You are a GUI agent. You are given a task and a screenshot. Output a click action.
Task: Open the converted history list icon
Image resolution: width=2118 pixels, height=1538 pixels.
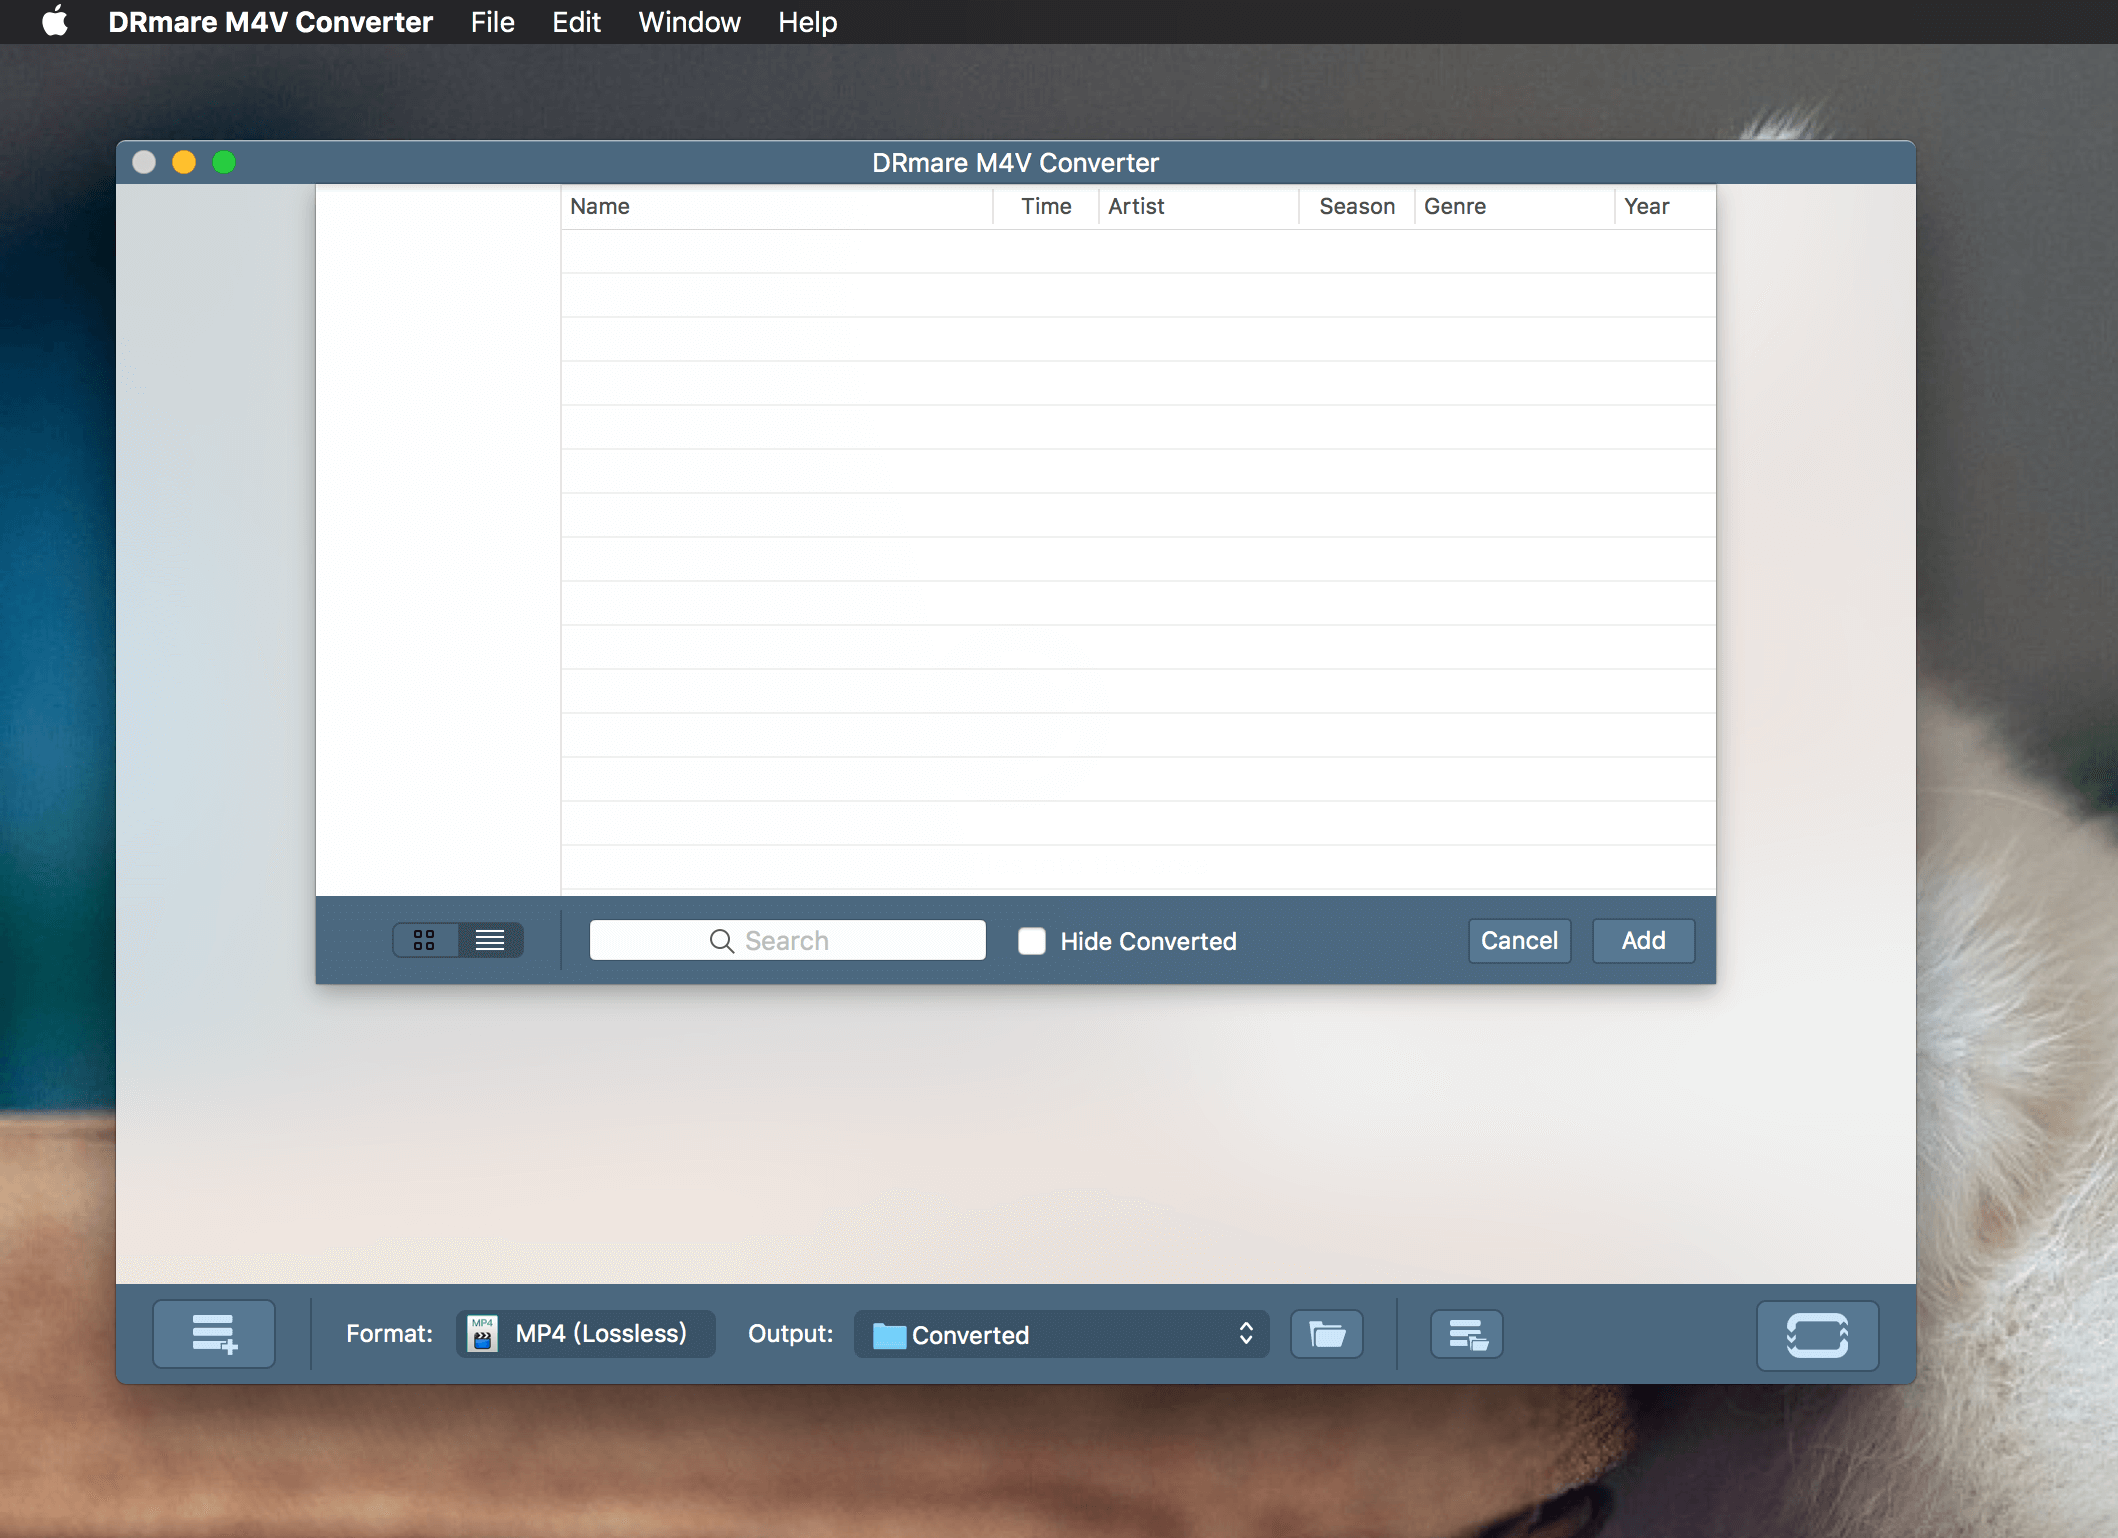point(1467,1334)
